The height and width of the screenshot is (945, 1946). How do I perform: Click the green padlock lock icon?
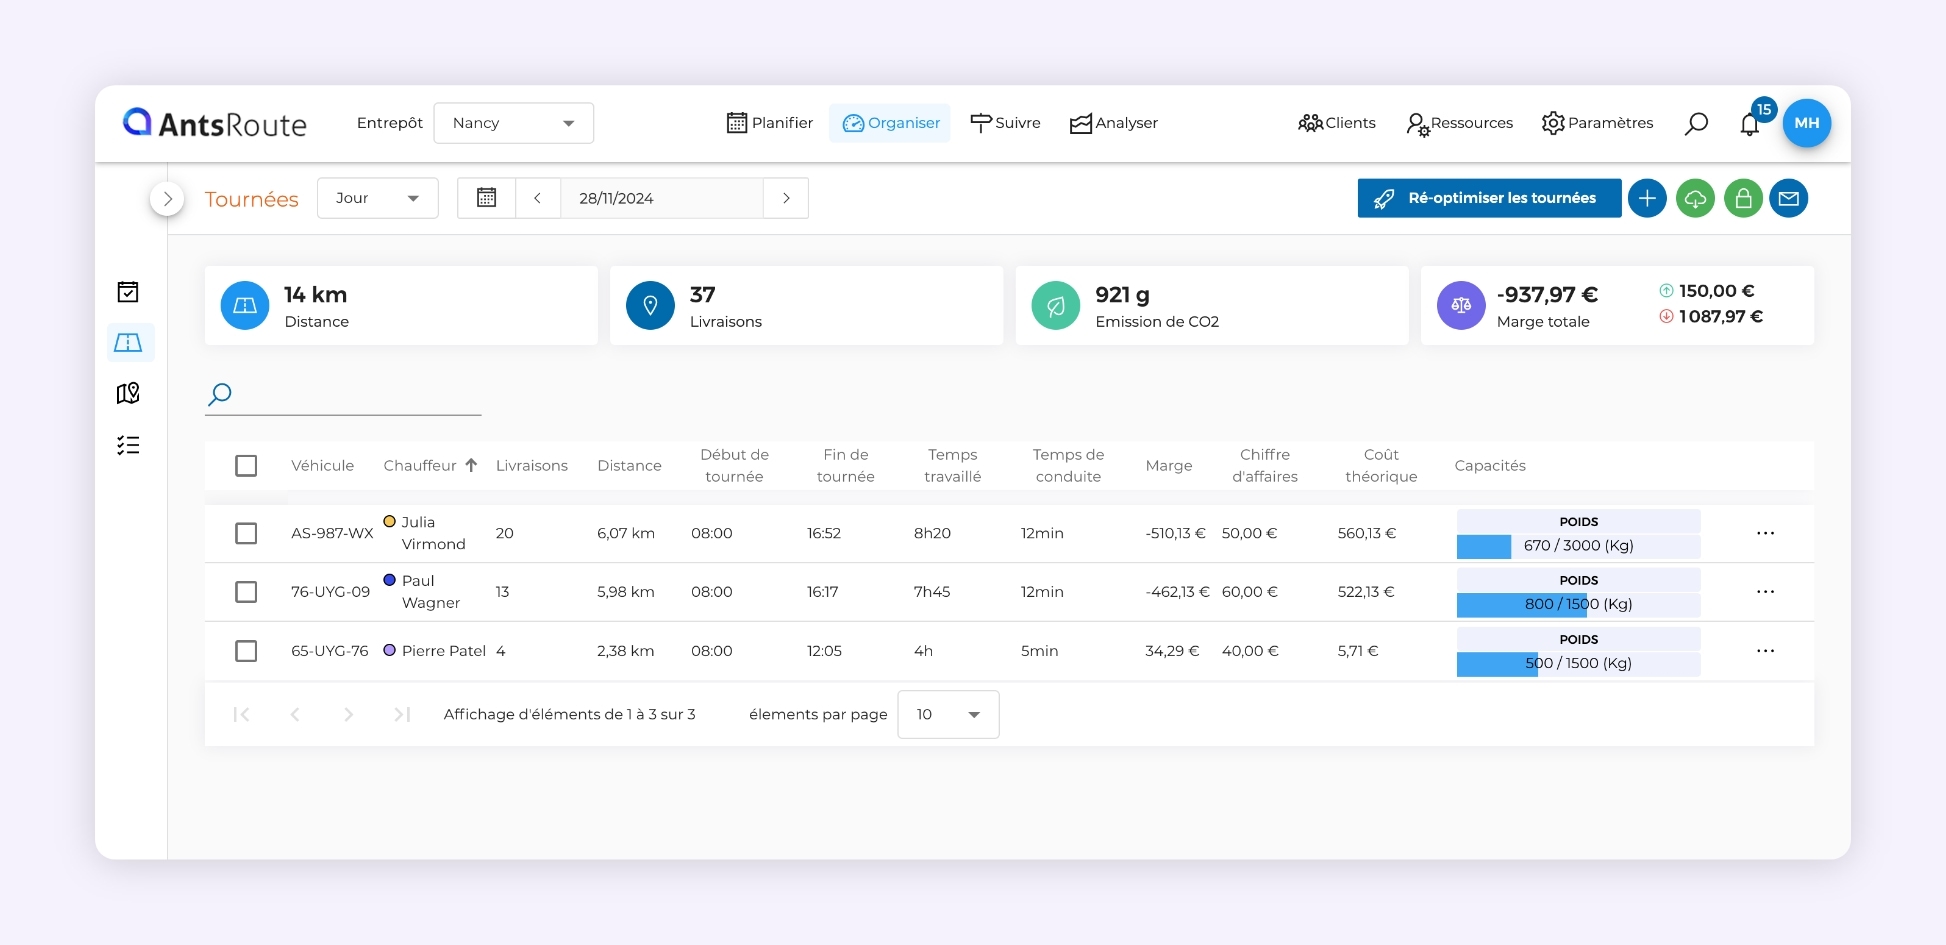pyautogui.click(x=1743, y=199)
